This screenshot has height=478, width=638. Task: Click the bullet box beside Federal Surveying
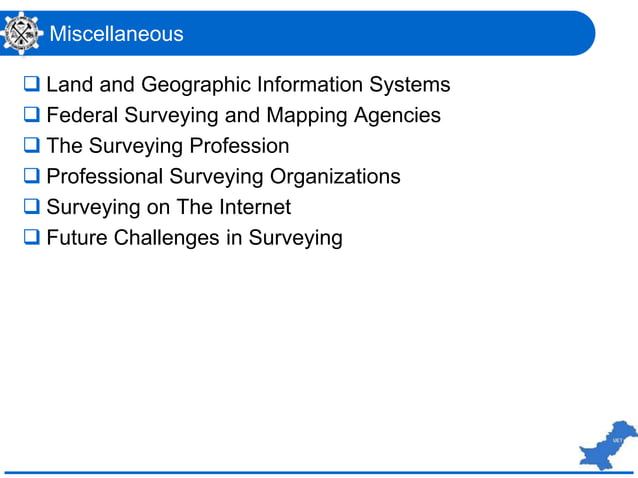pos(32,114)
